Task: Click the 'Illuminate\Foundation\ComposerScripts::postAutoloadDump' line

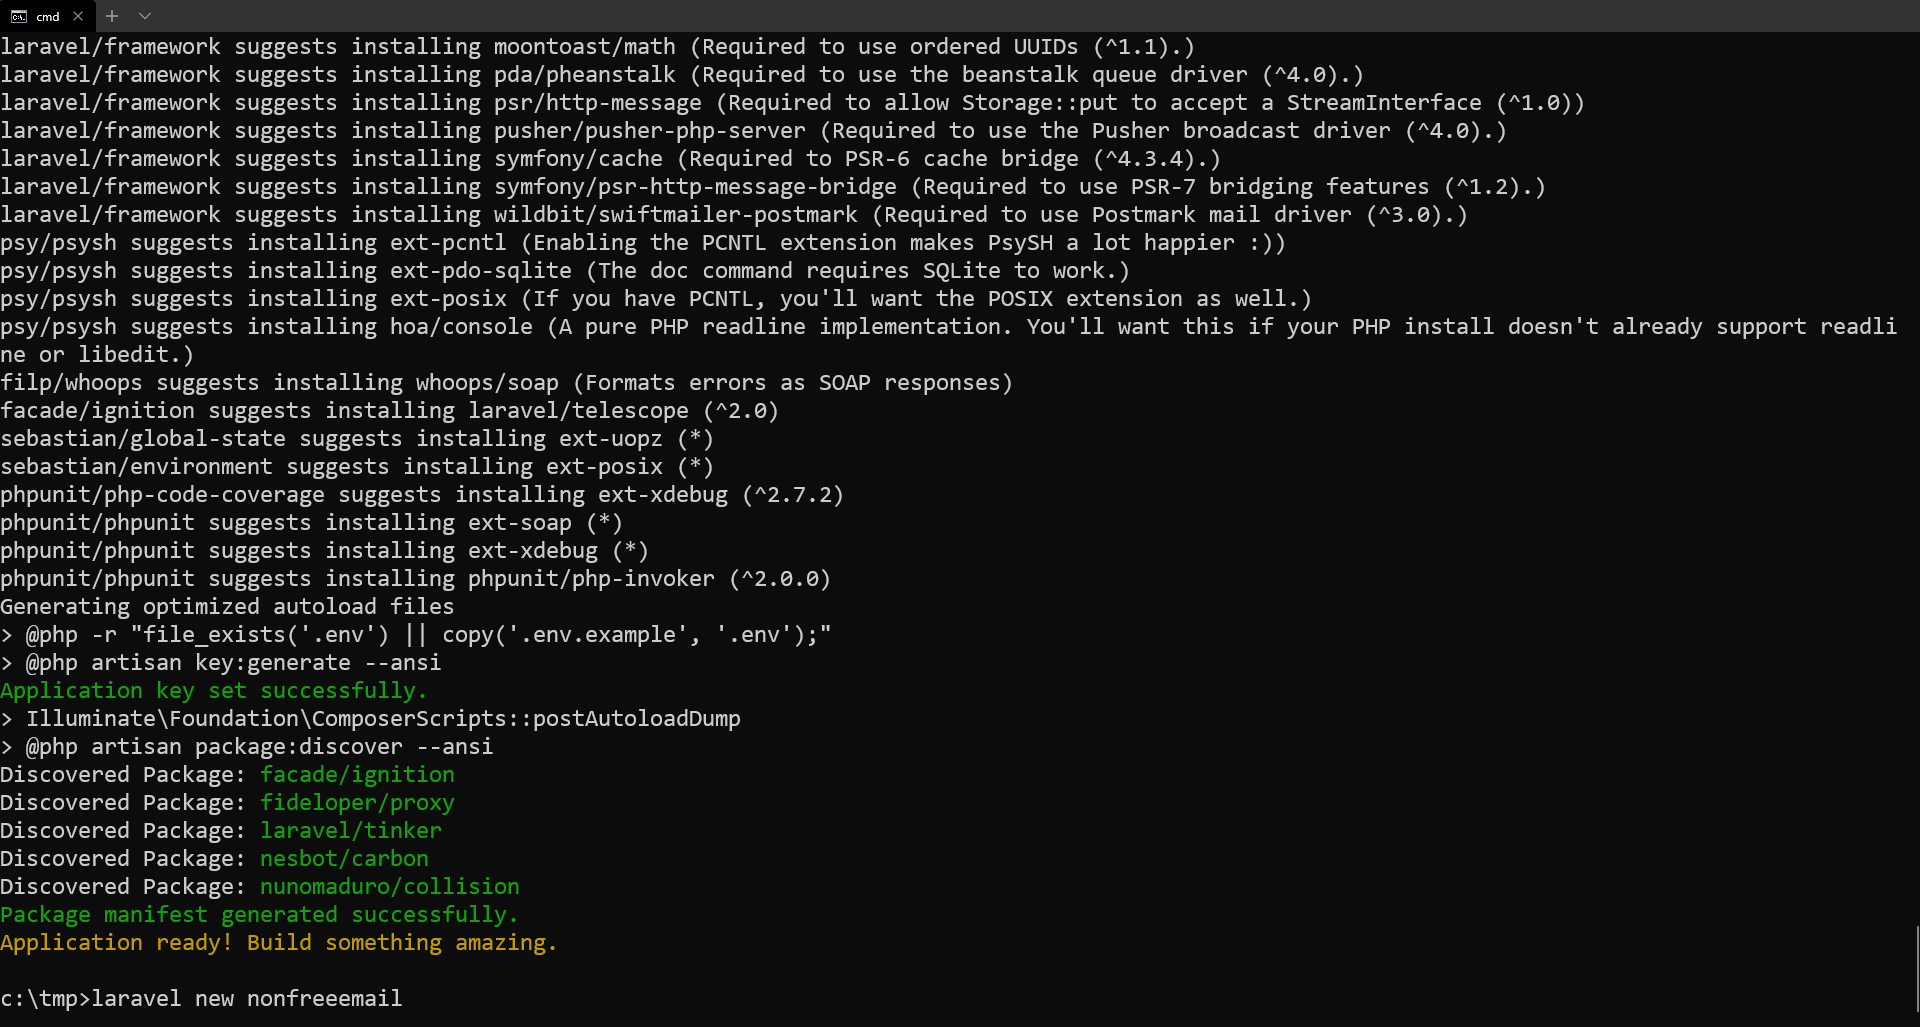Action: pos(383,718)
